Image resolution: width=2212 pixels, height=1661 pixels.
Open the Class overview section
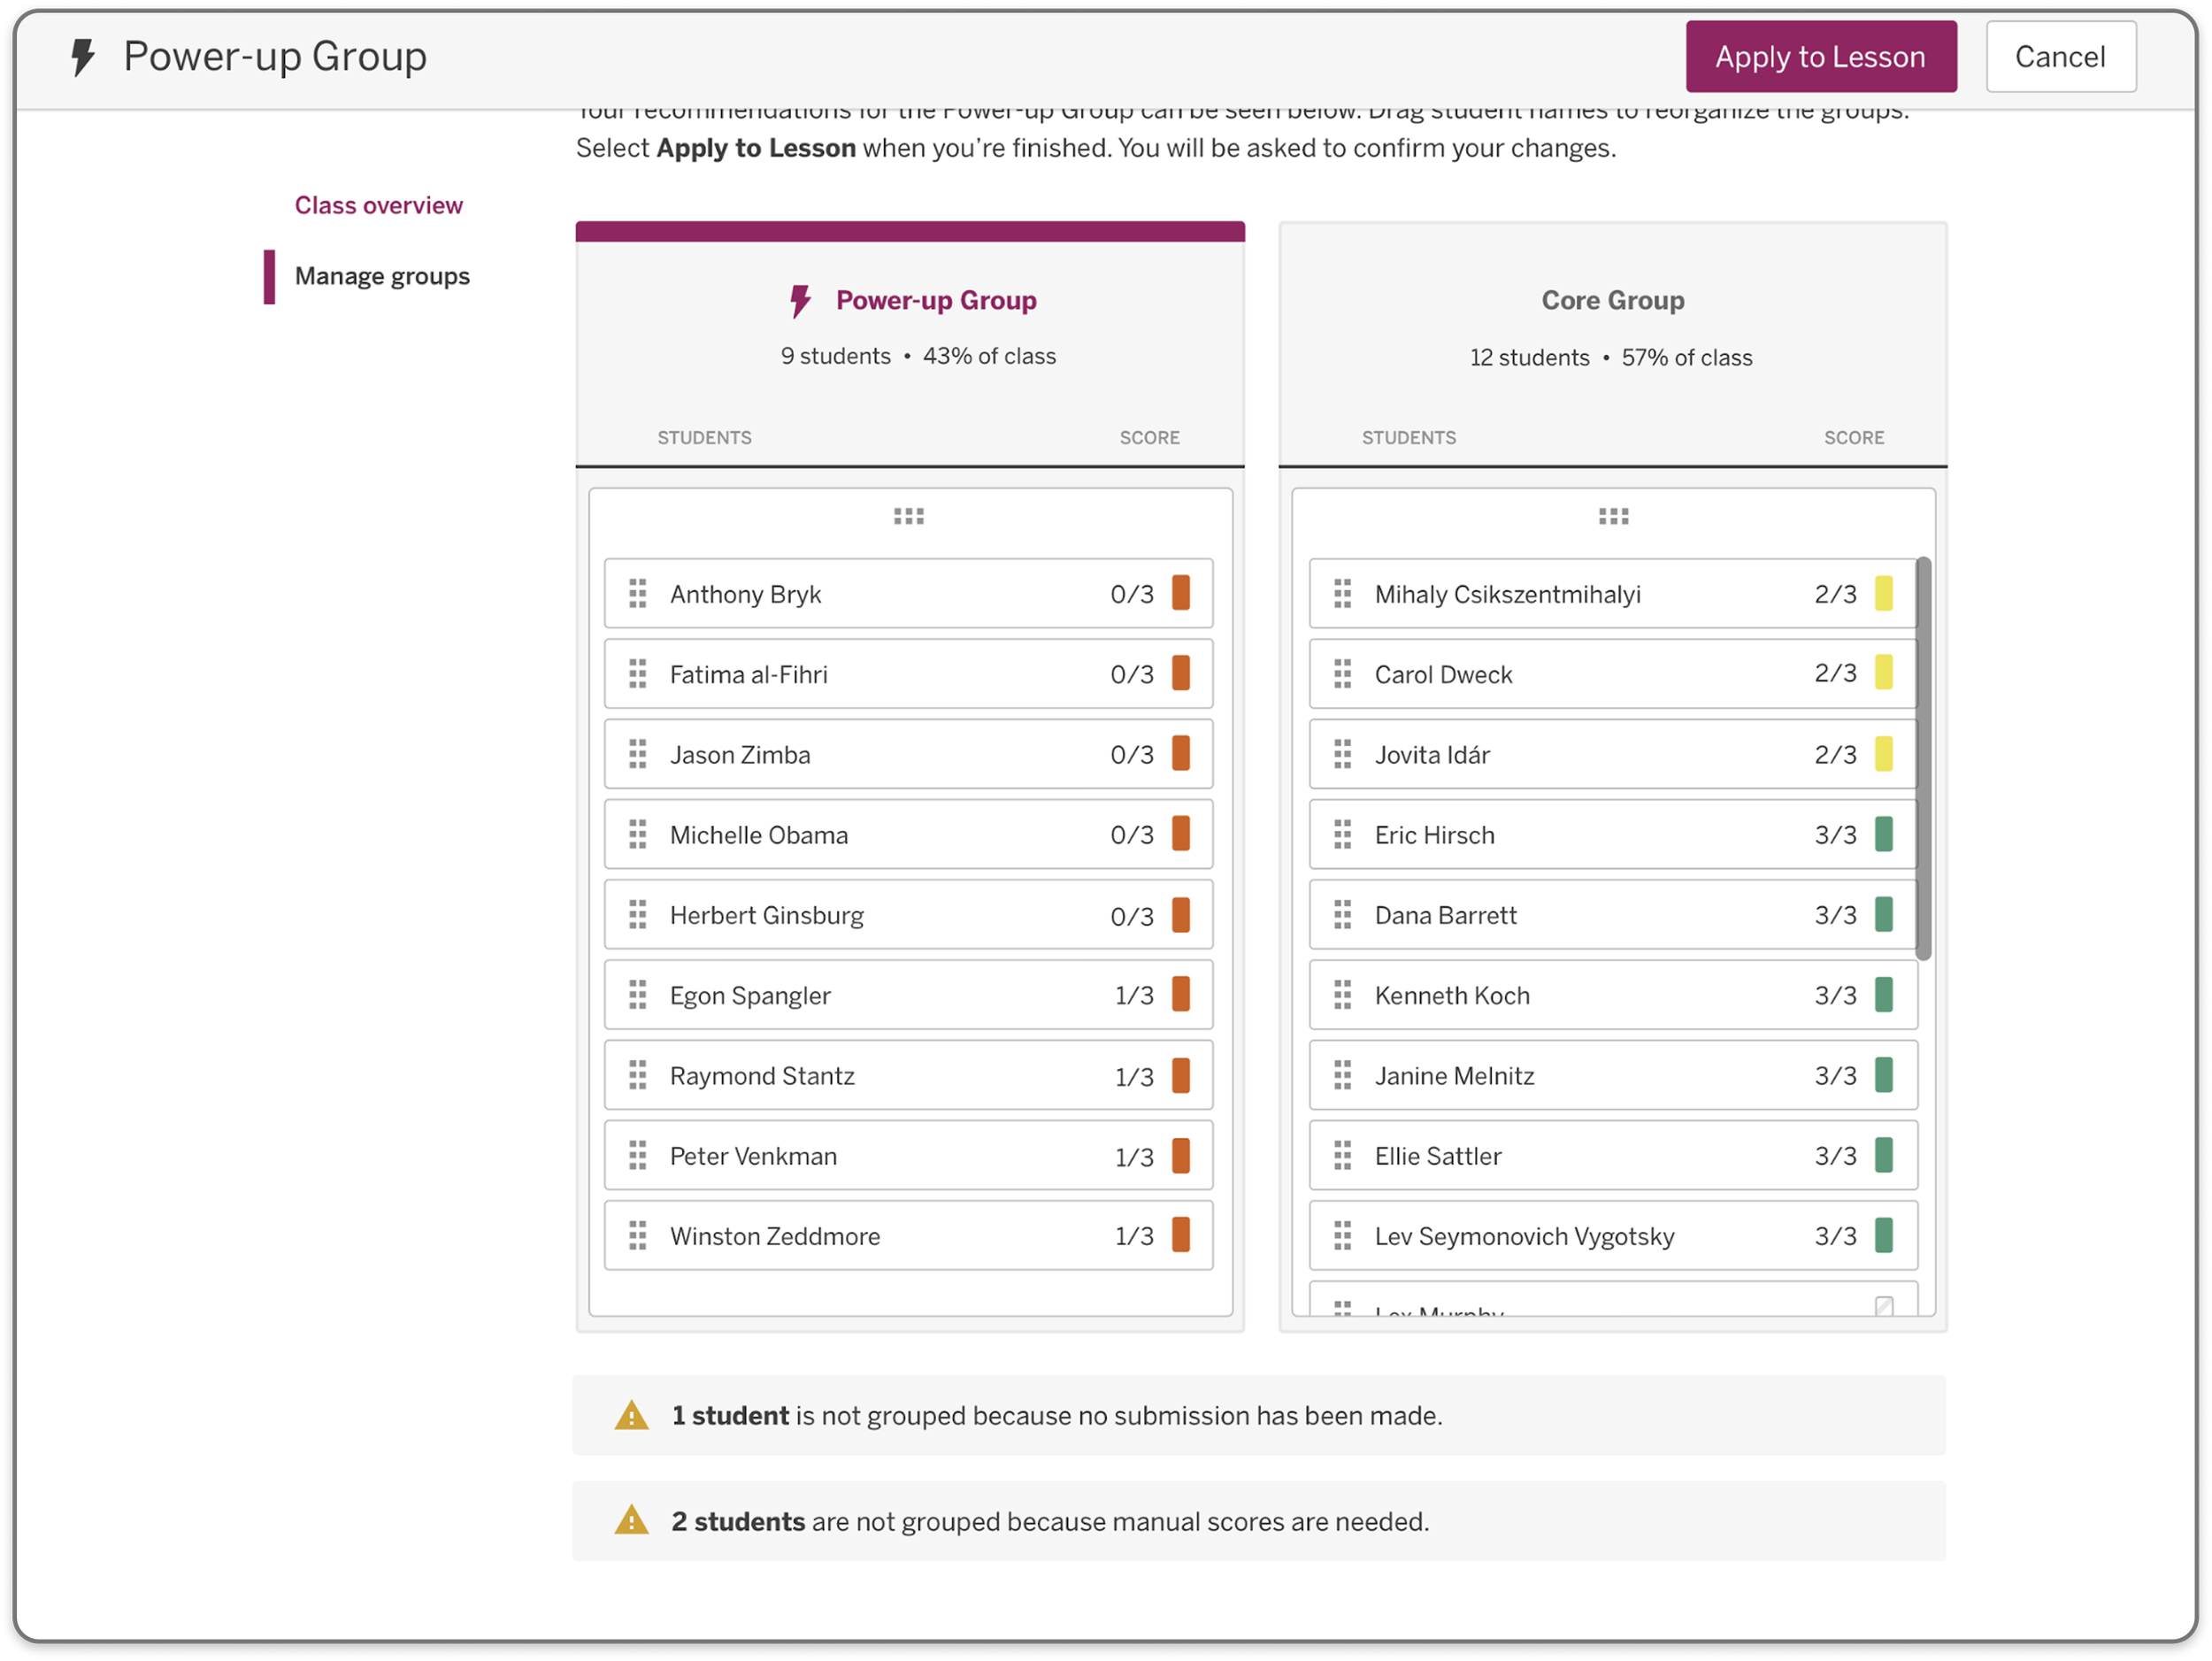379,206
